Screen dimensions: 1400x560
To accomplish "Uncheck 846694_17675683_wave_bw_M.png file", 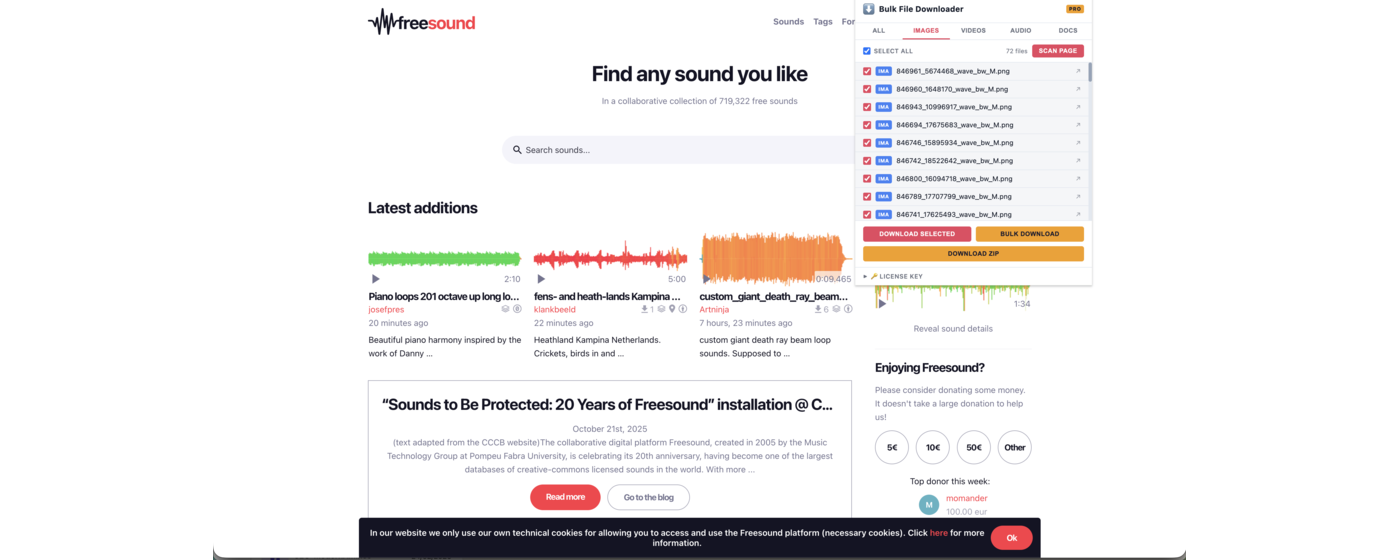I will tap(867, 125).
